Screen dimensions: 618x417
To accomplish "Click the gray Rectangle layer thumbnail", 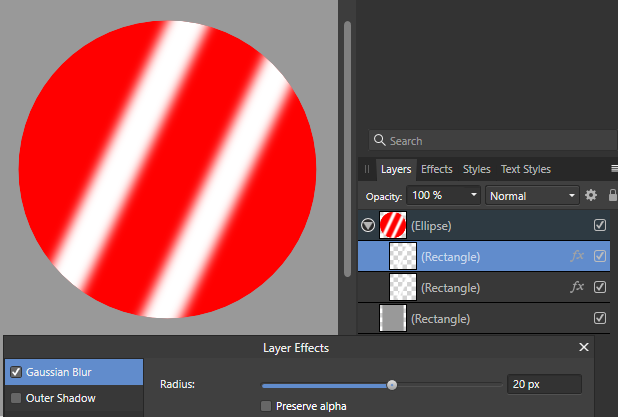I will [393, 318].
